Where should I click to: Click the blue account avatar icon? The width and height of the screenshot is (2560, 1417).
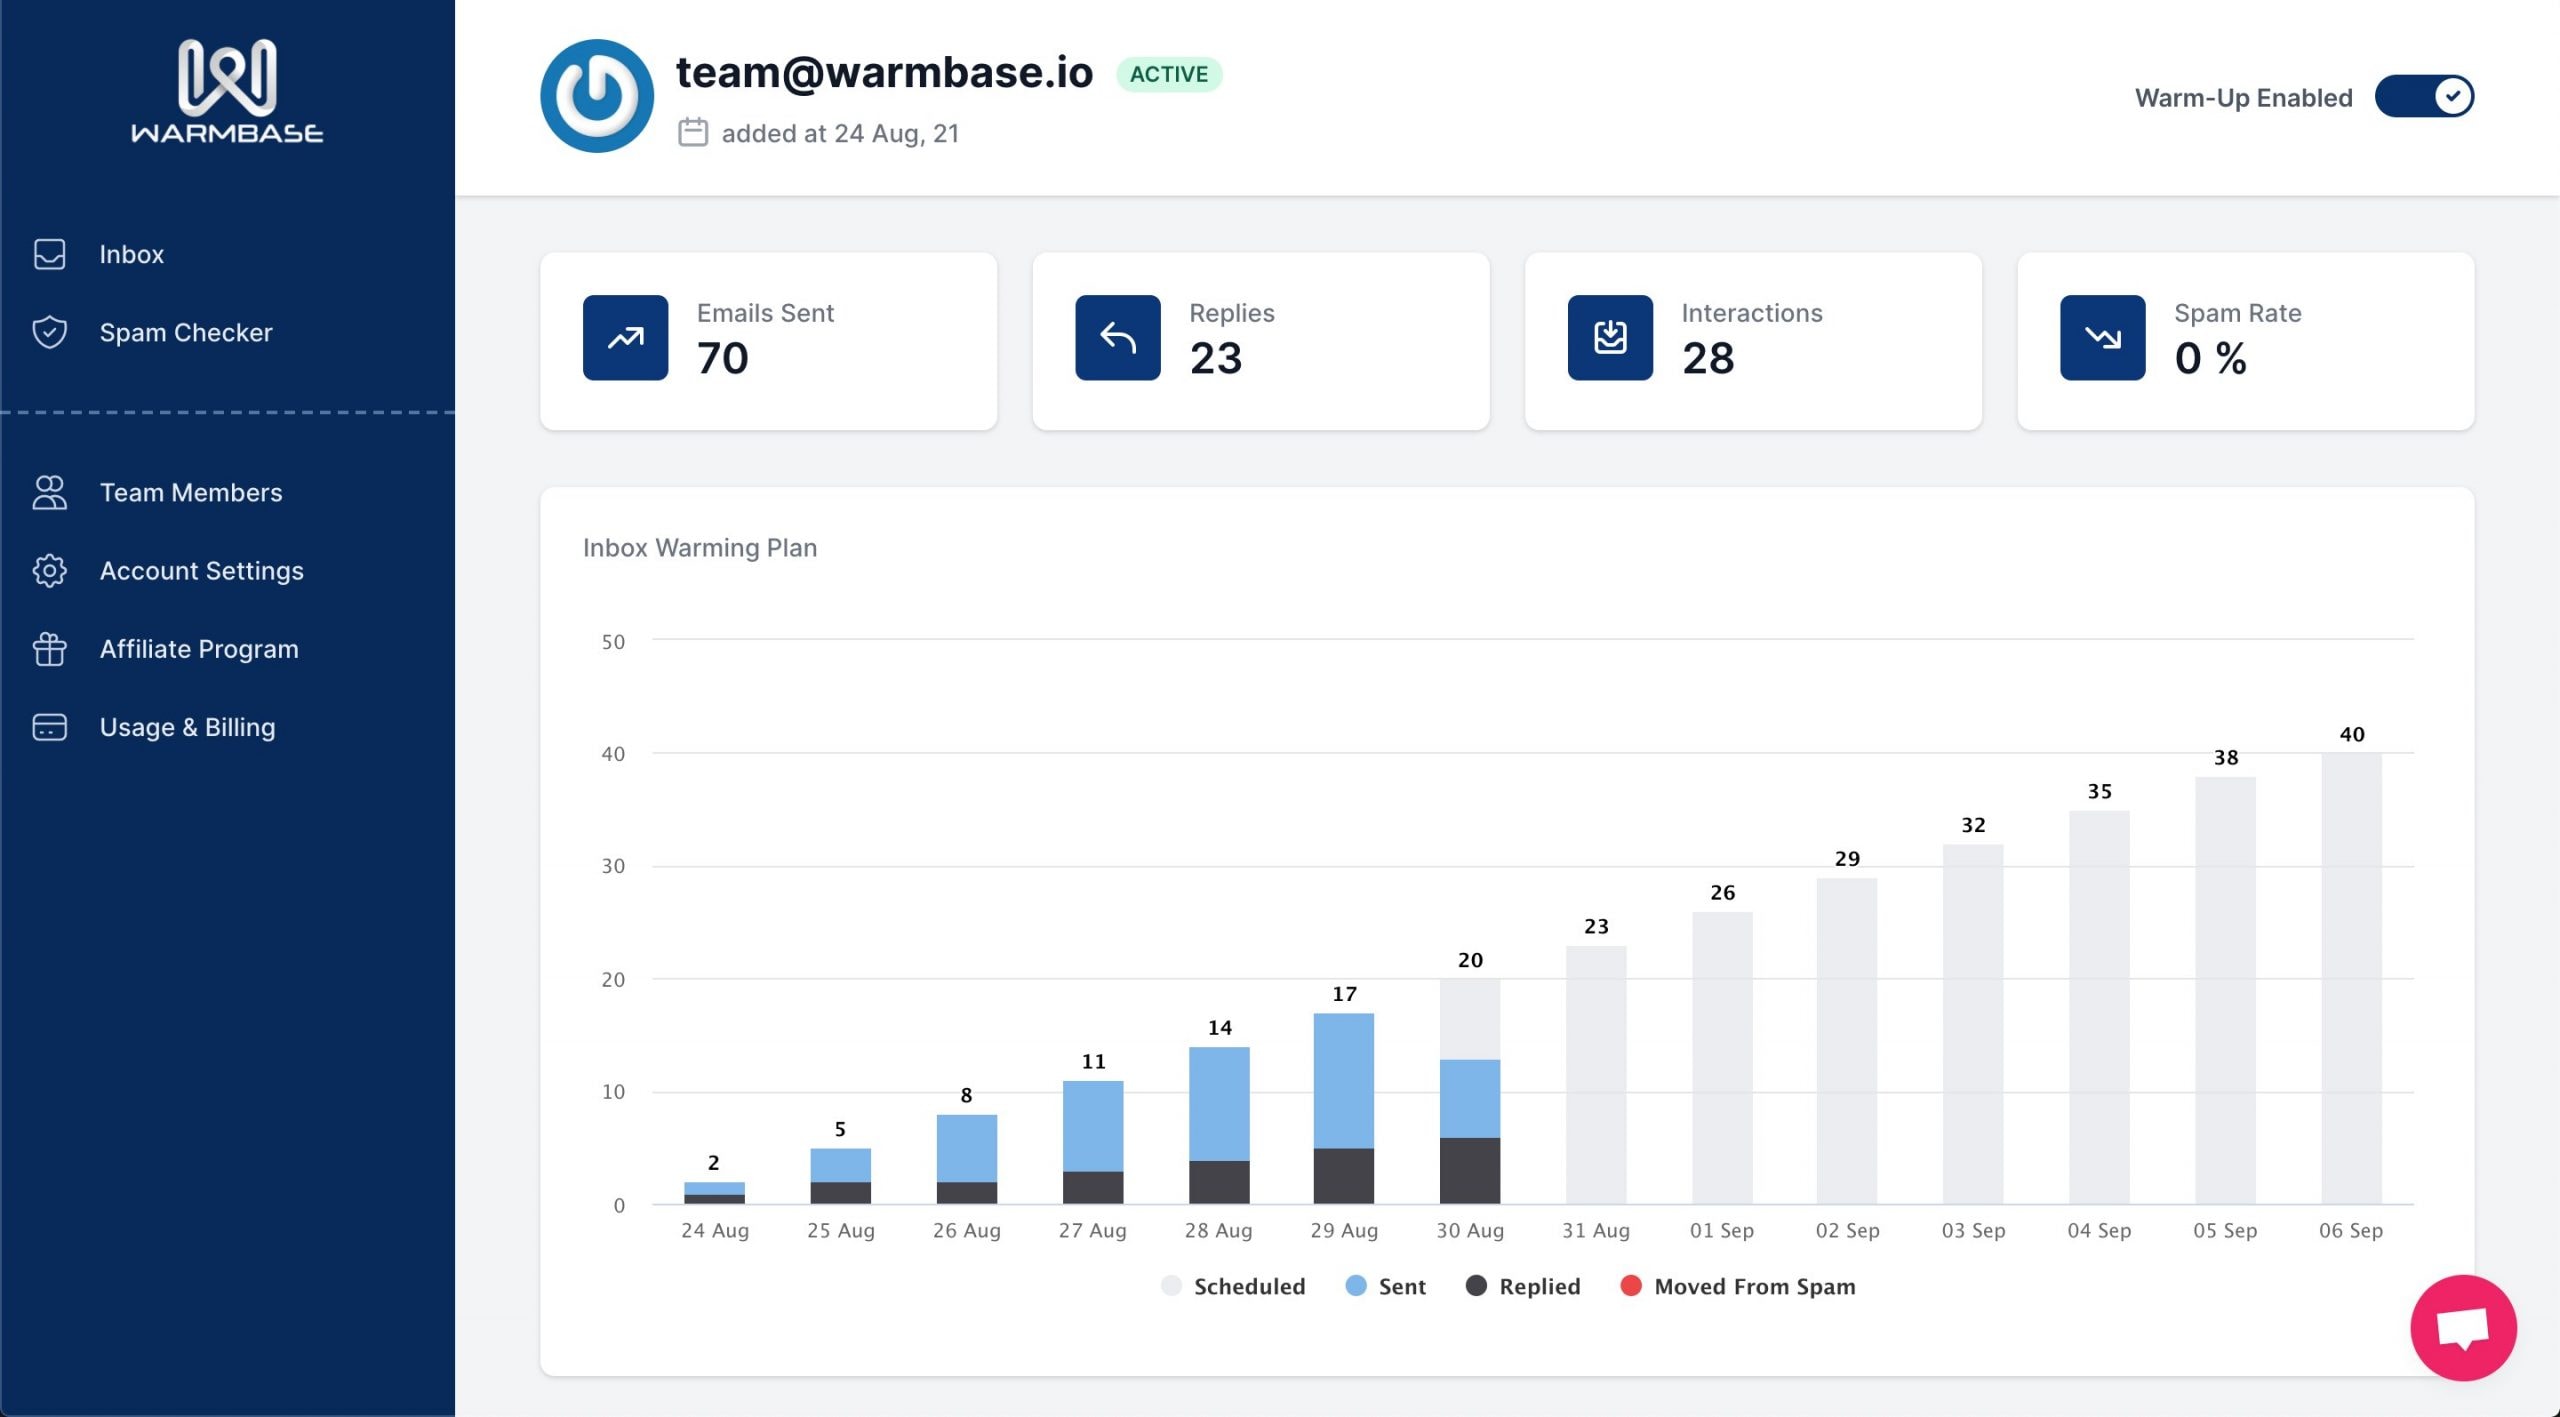coord(597,96)
